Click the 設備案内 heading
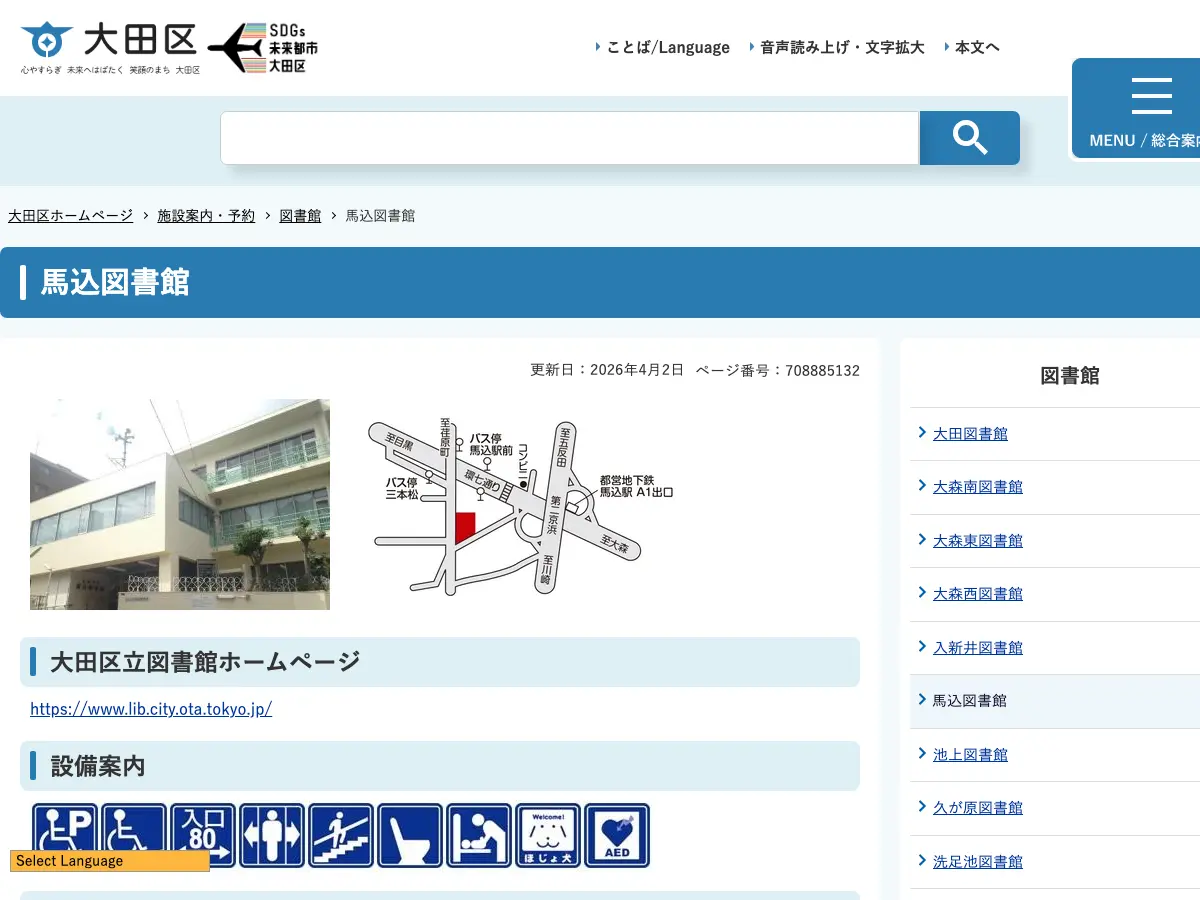The height and width of the screenshot is (900, 1200). (98, 766)
